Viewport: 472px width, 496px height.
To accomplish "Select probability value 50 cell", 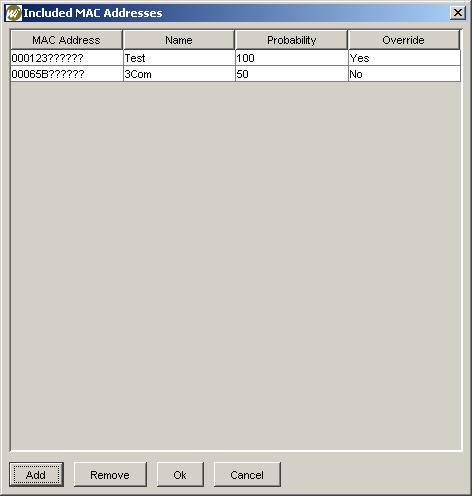I will pyautogui.click(x=292, y=74).
